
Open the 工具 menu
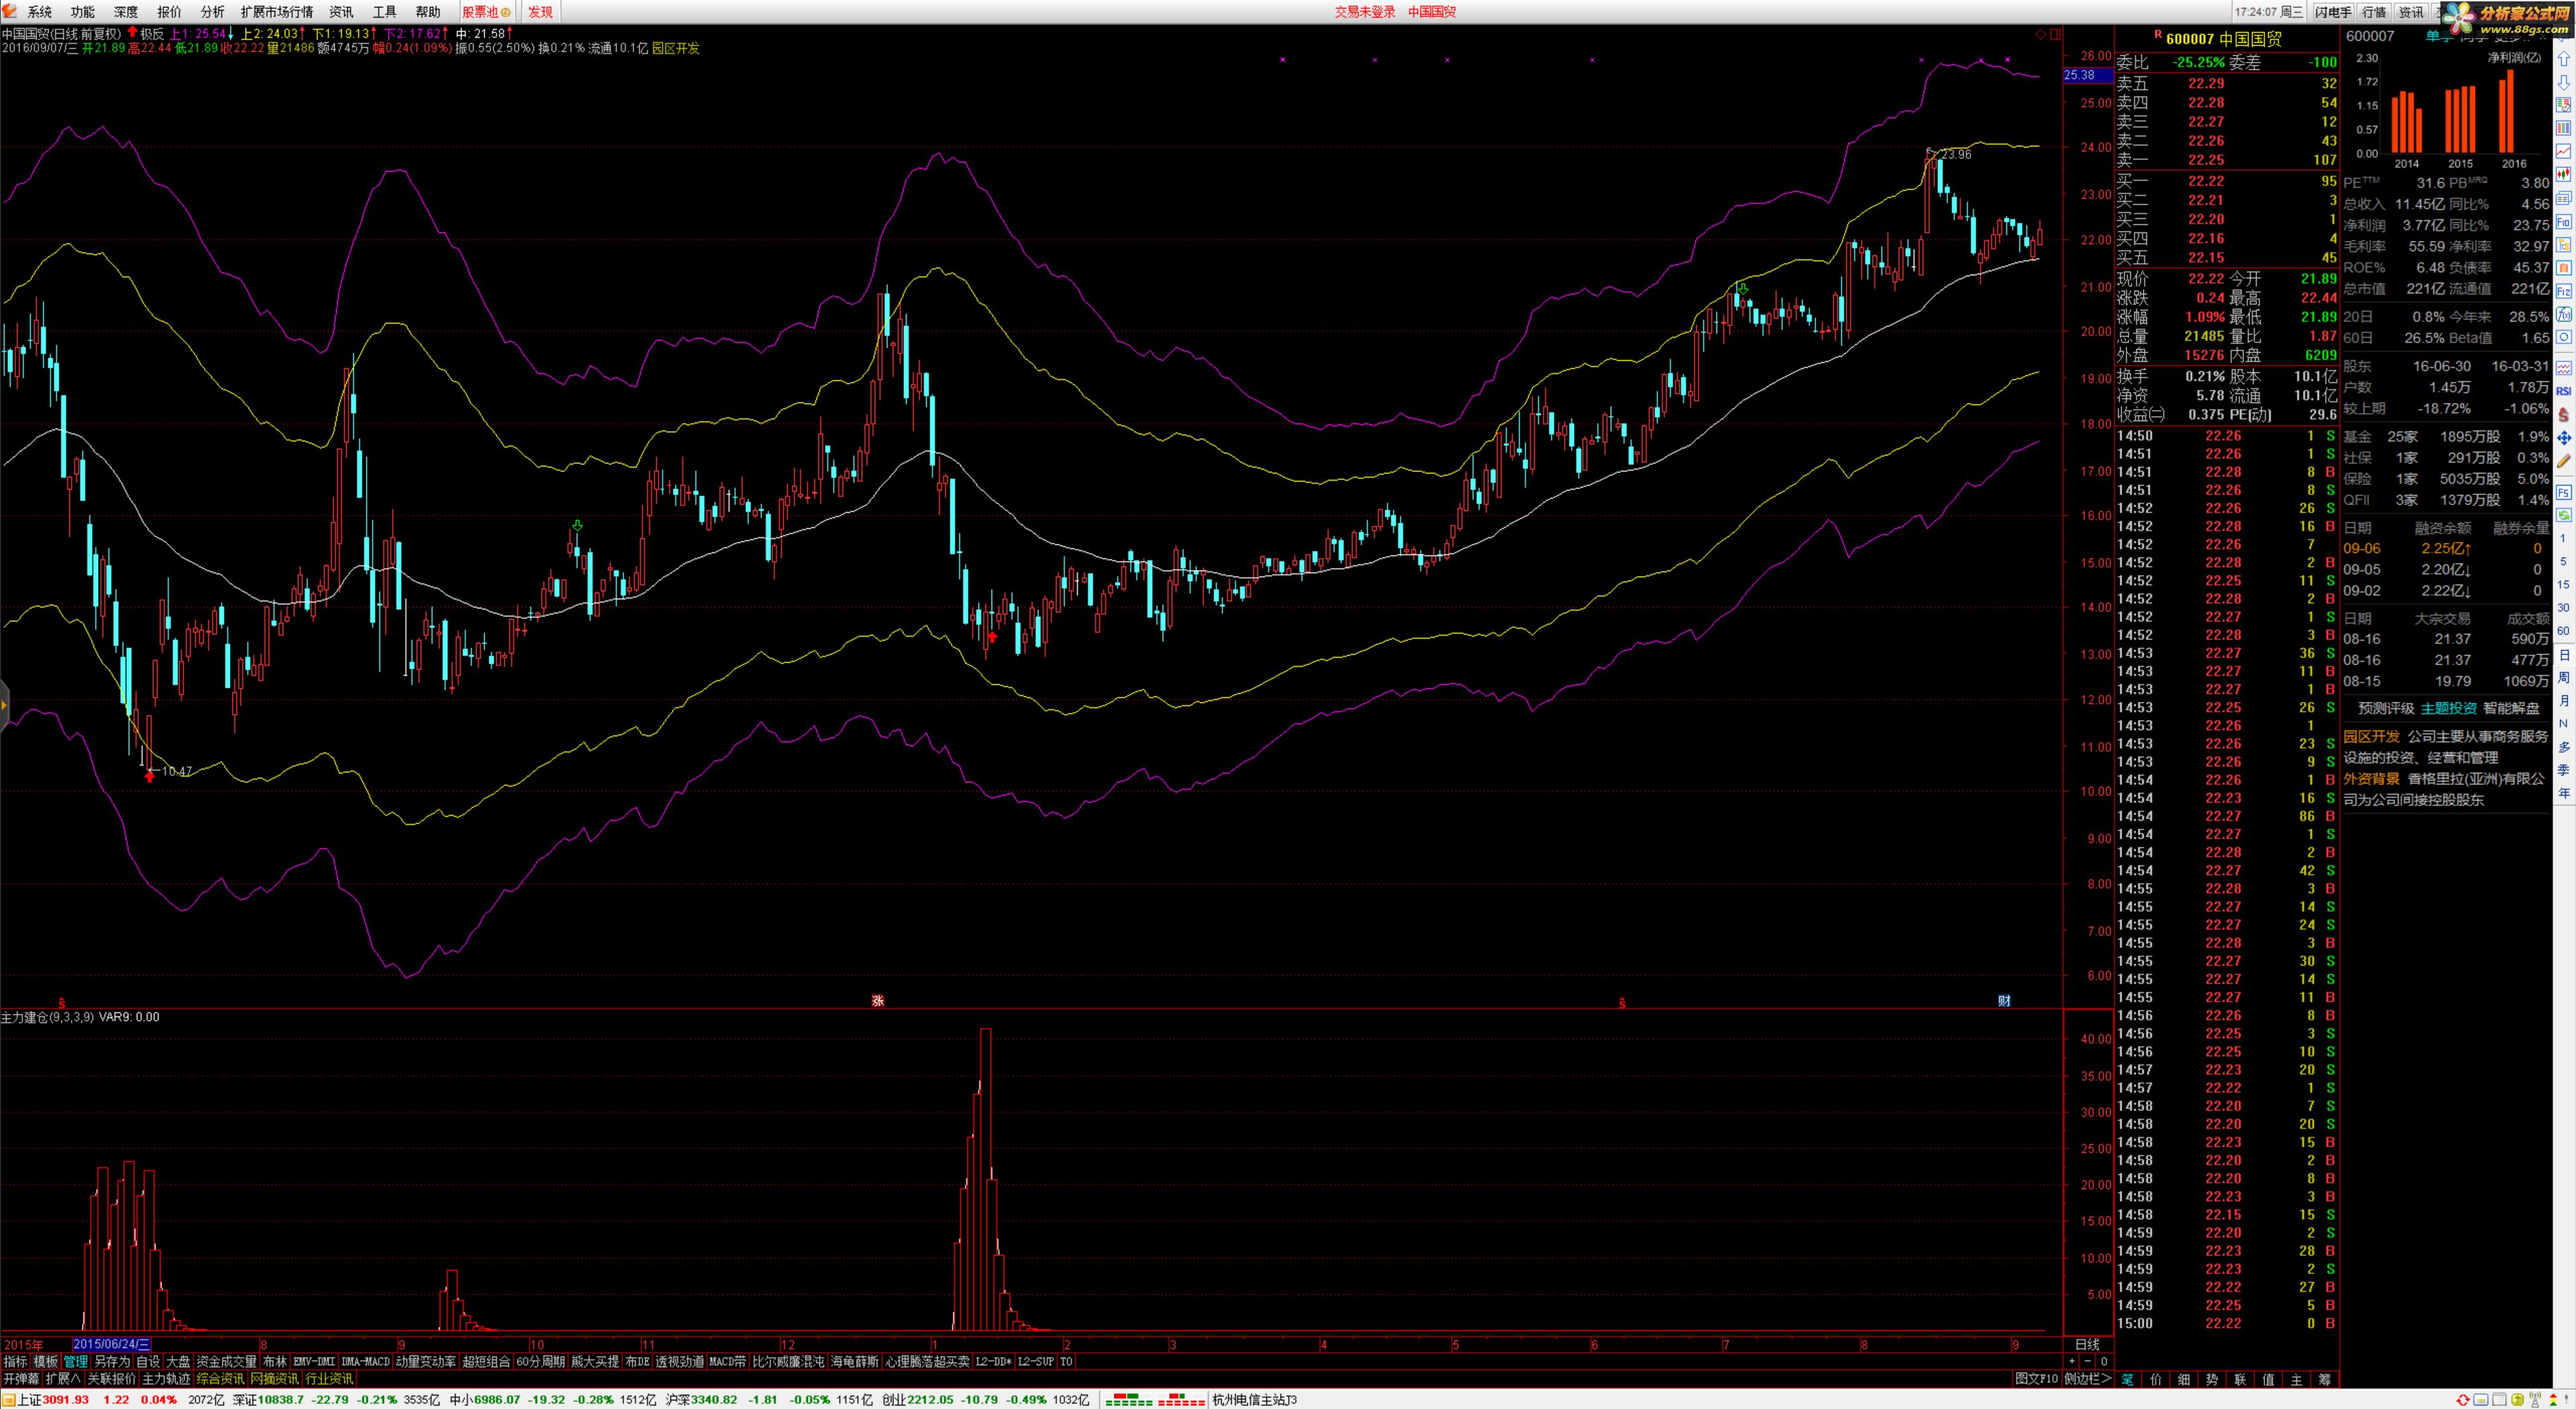(384, 12)
